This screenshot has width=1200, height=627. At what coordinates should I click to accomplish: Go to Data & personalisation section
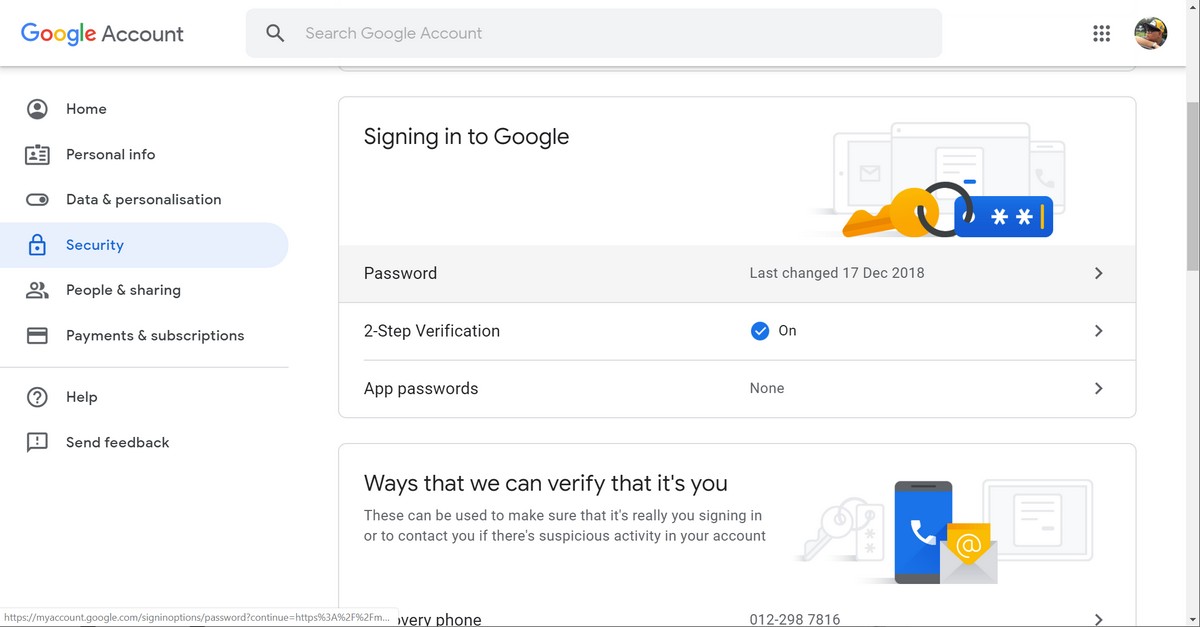(x=143, y=200)
